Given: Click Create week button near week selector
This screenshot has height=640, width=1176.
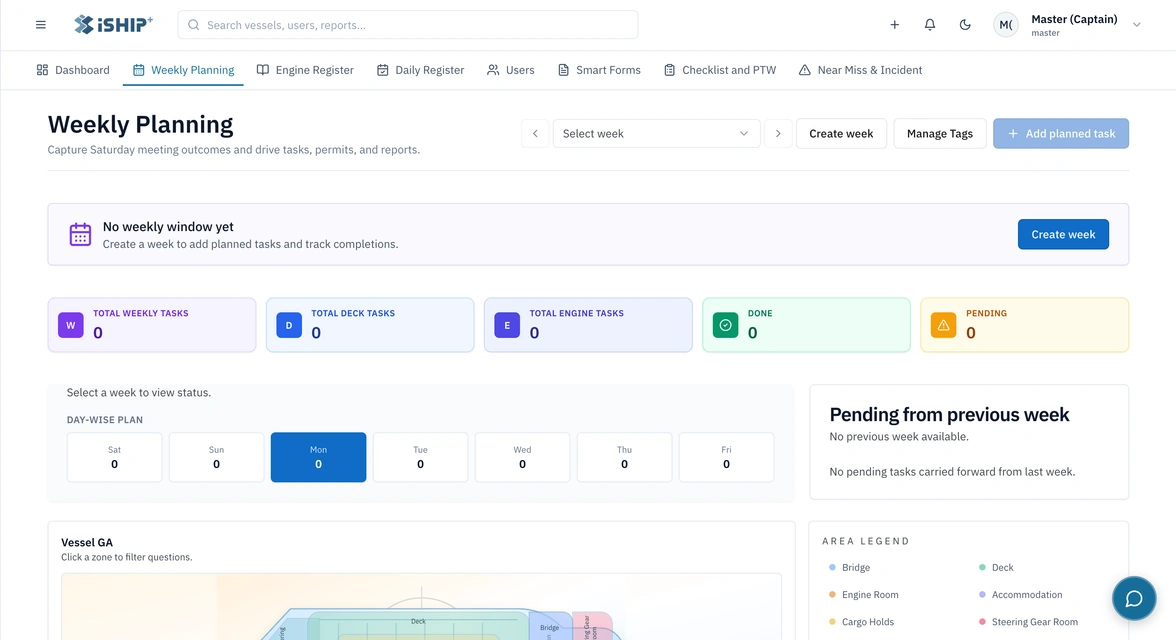Looking at the screenshot, I should [x=841, y=134].
